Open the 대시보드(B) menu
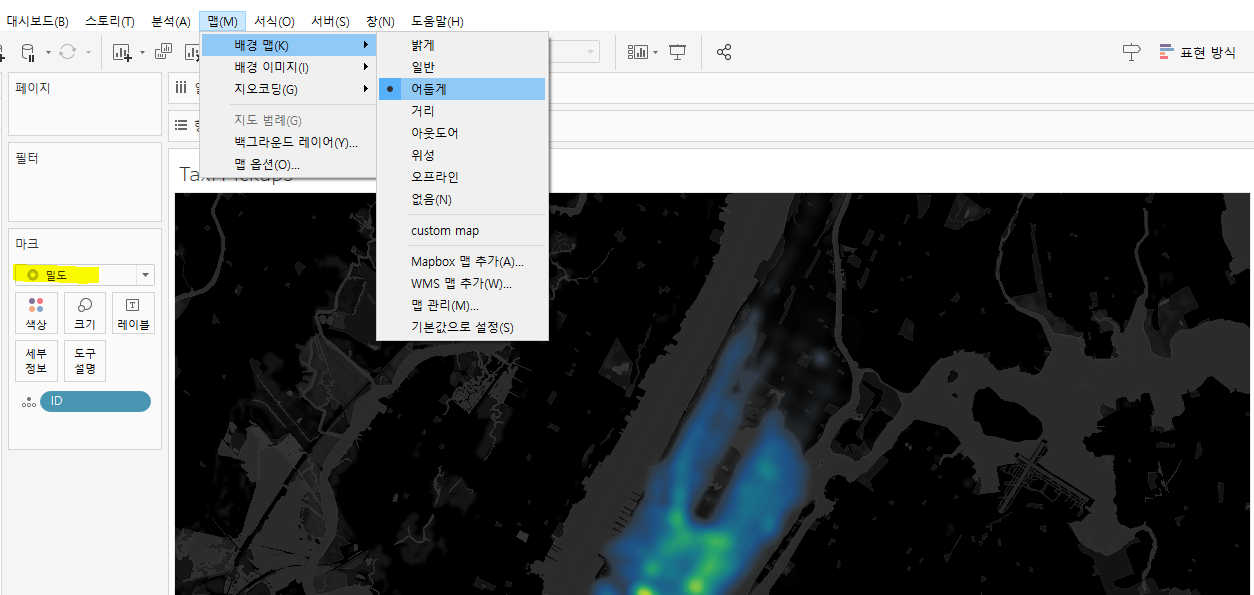1254x595 pixels. point(38,21)
